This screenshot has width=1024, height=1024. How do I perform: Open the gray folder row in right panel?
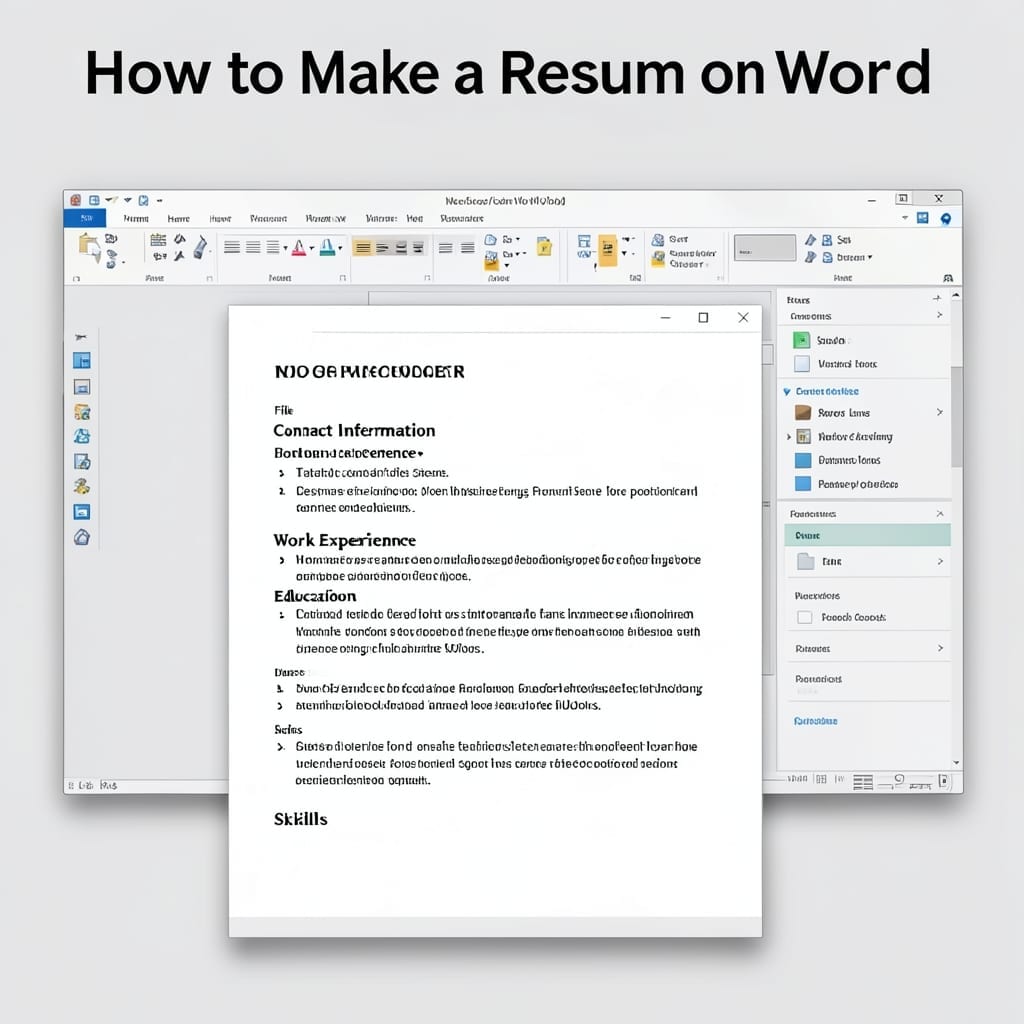[867, 562]
